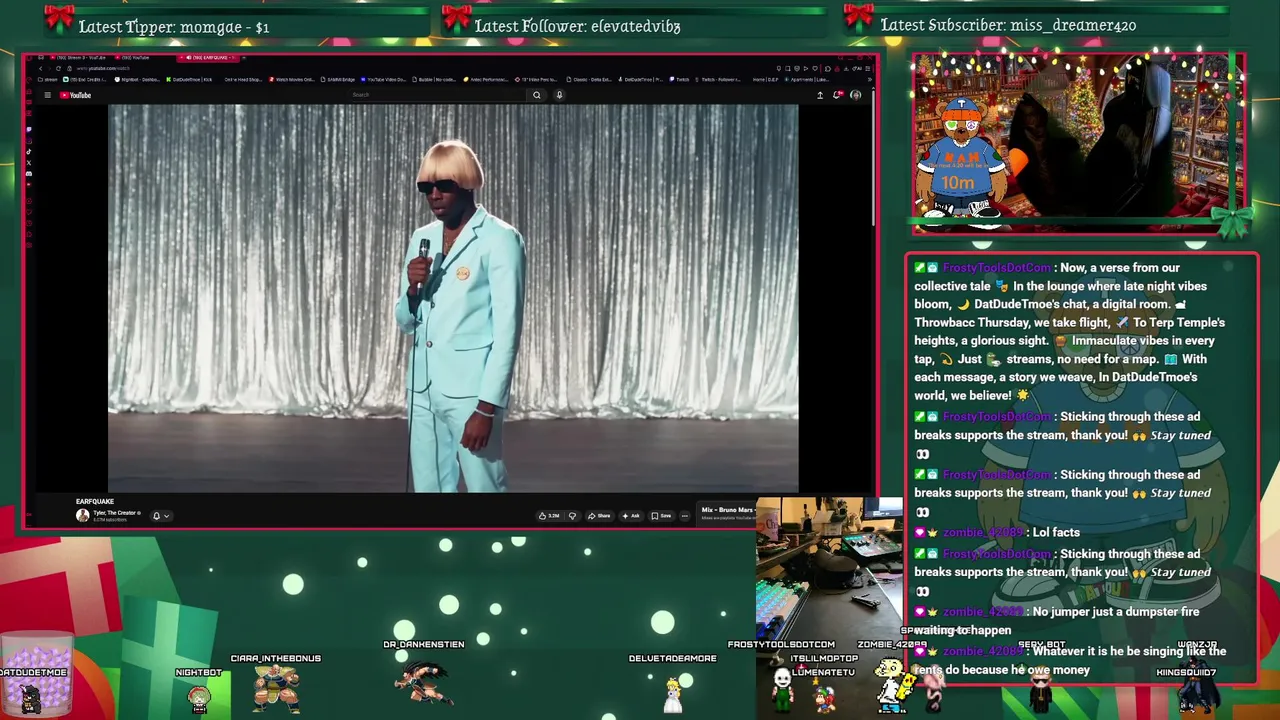This screenshot has height=720, width=1280.
Task: Click the EARFQUAKE video title text
Action: (x=95, y=502)
